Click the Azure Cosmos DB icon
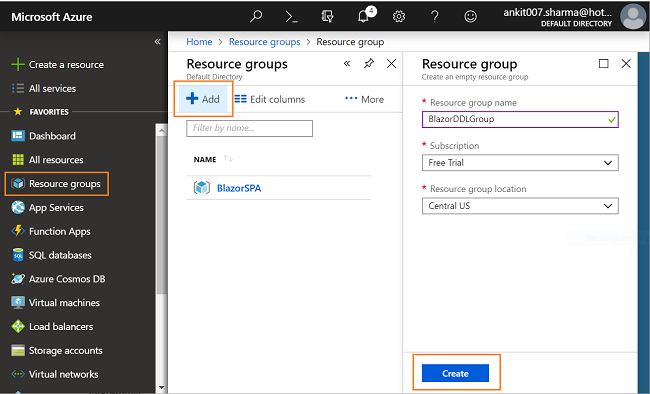Screen dimensions: 650x394 click(18, 279)
